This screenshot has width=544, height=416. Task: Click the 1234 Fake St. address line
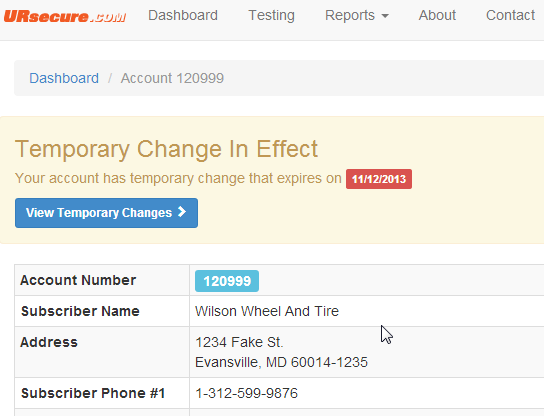tap(239, 342)
